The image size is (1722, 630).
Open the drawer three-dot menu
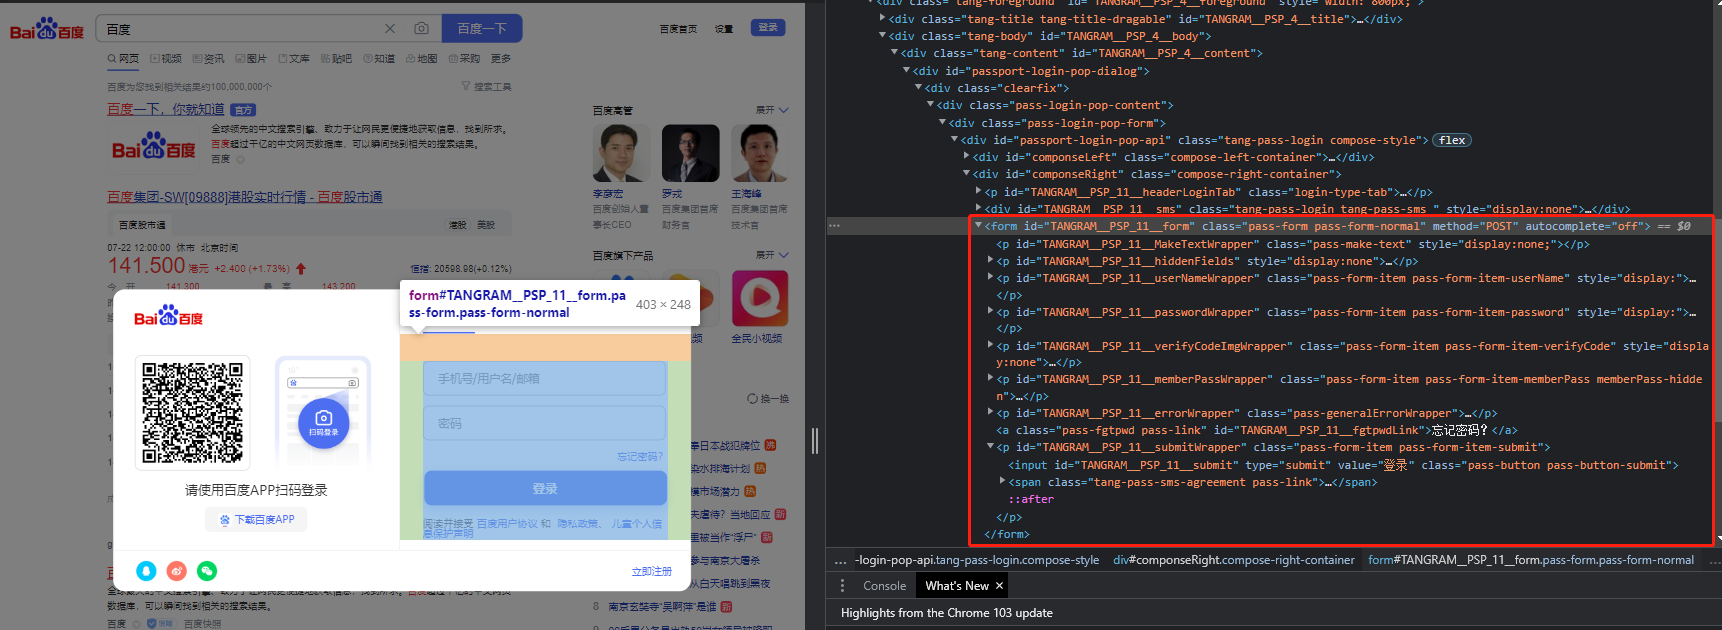(842, 586)
